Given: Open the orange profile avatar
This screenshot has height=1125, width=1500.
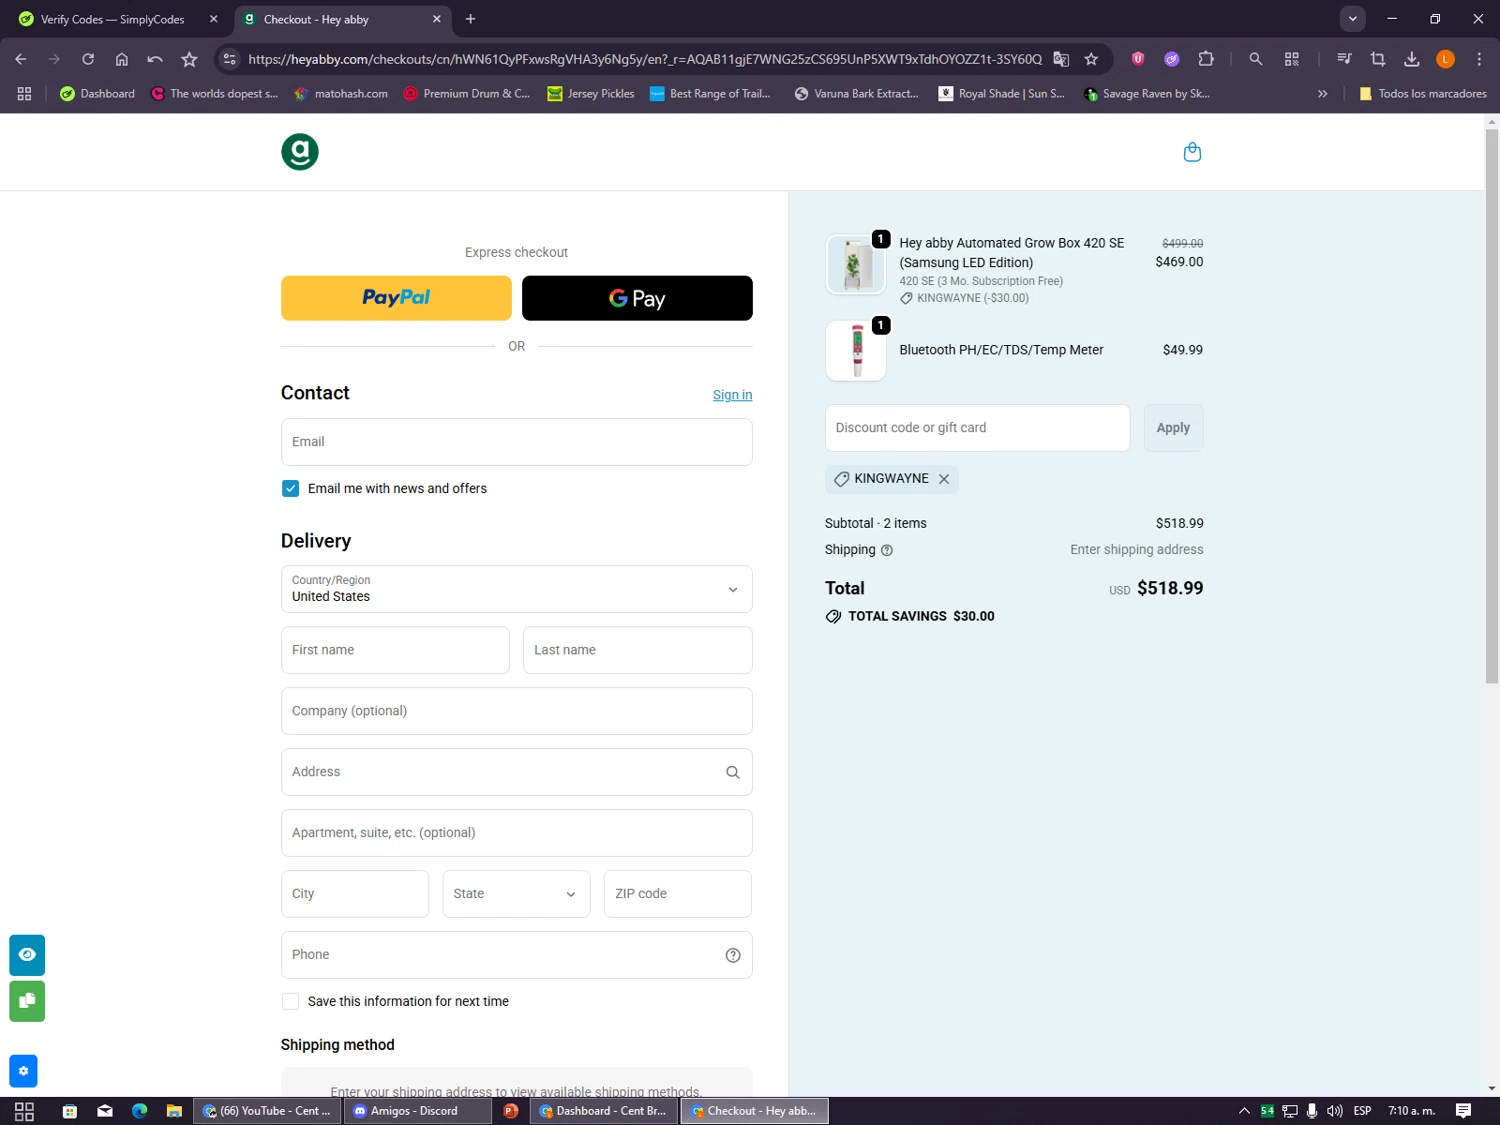Looking at the screenshot, I should click(1445, 59).
